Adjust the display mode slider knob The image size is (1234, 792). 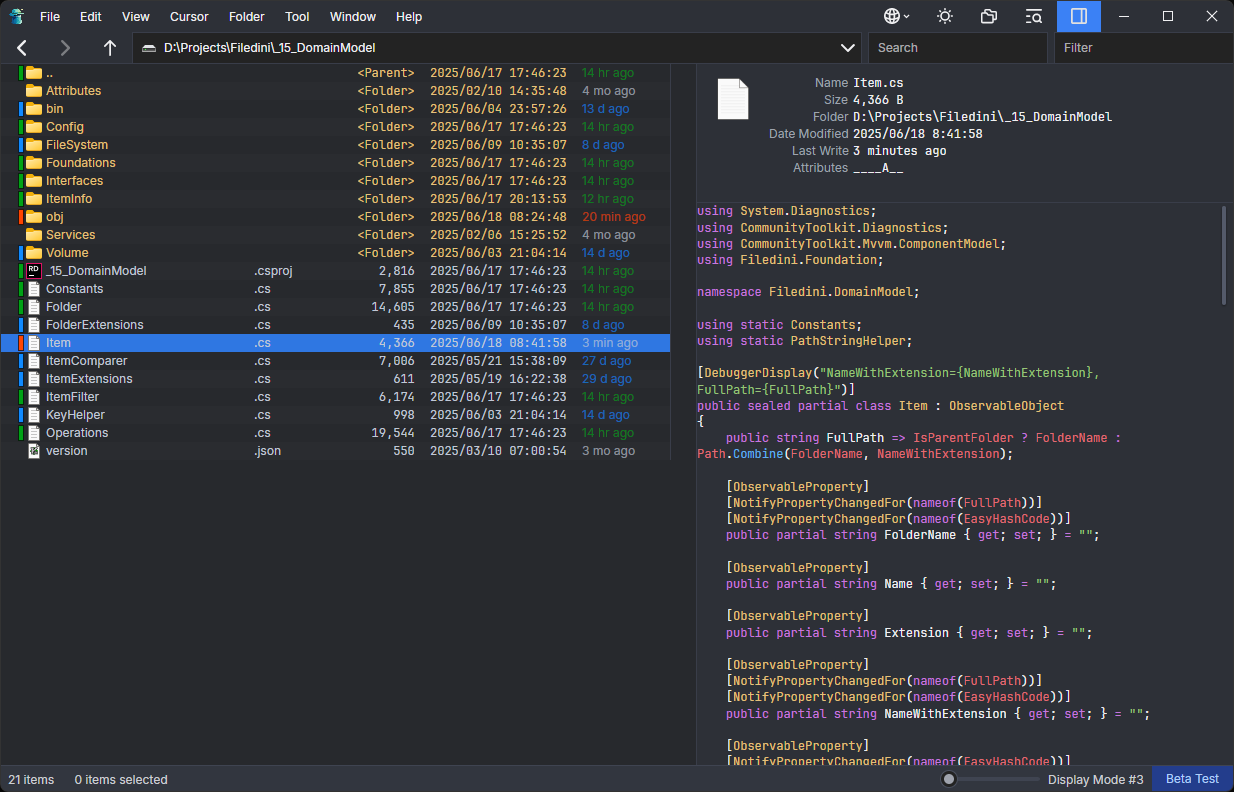(949, 779)
